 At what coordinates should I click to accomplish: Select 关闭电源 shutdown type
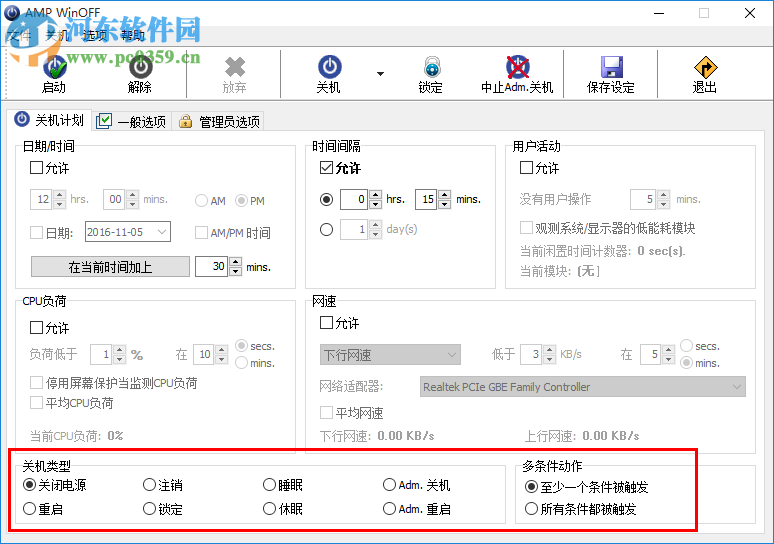30,485
